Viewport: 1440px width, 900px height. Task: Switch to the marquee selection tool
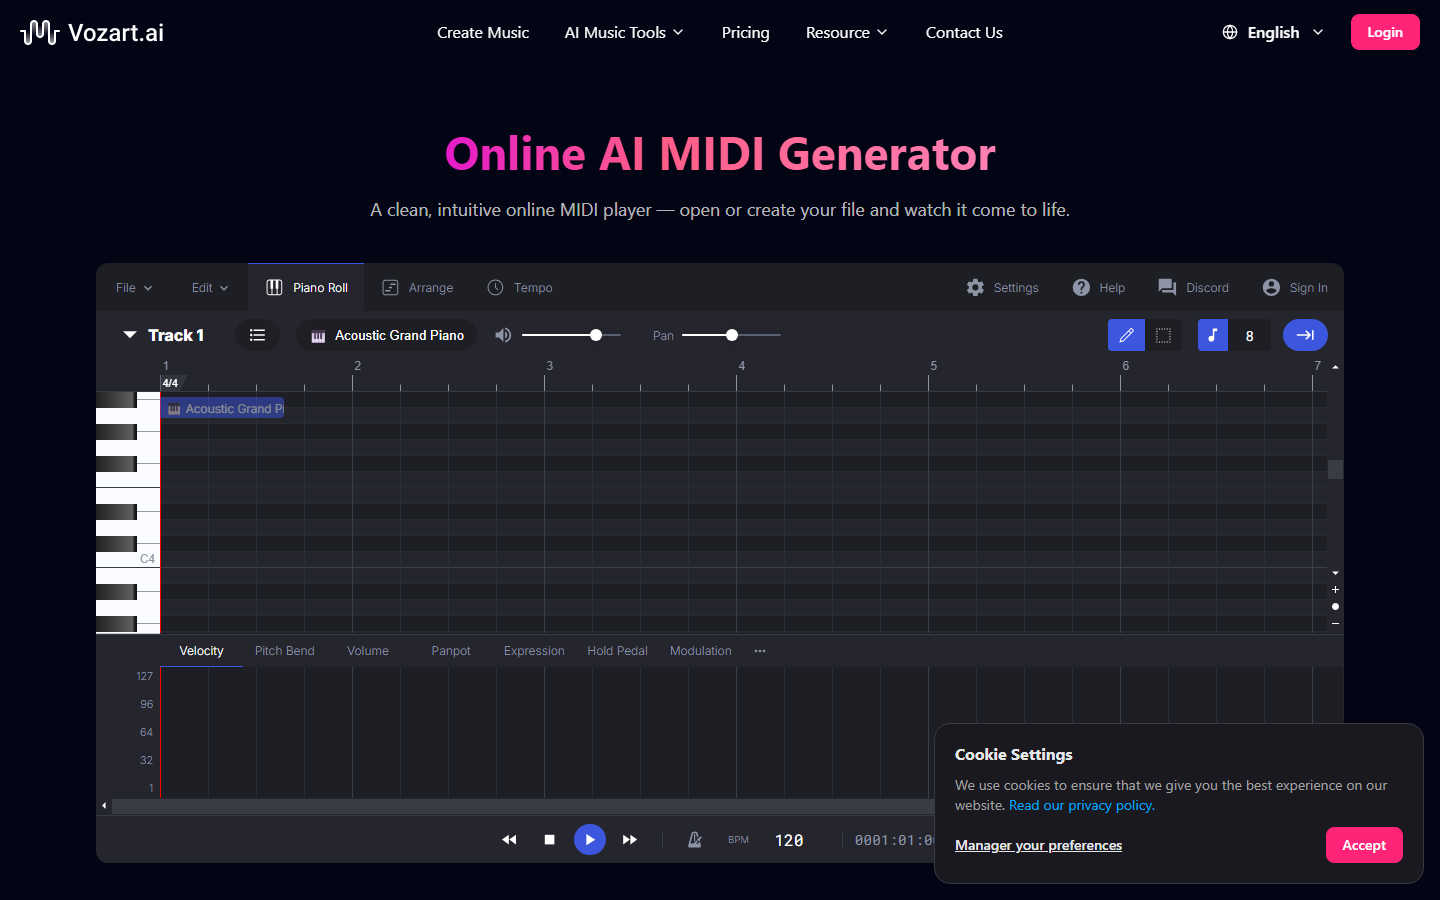(x=1163, y=335)
